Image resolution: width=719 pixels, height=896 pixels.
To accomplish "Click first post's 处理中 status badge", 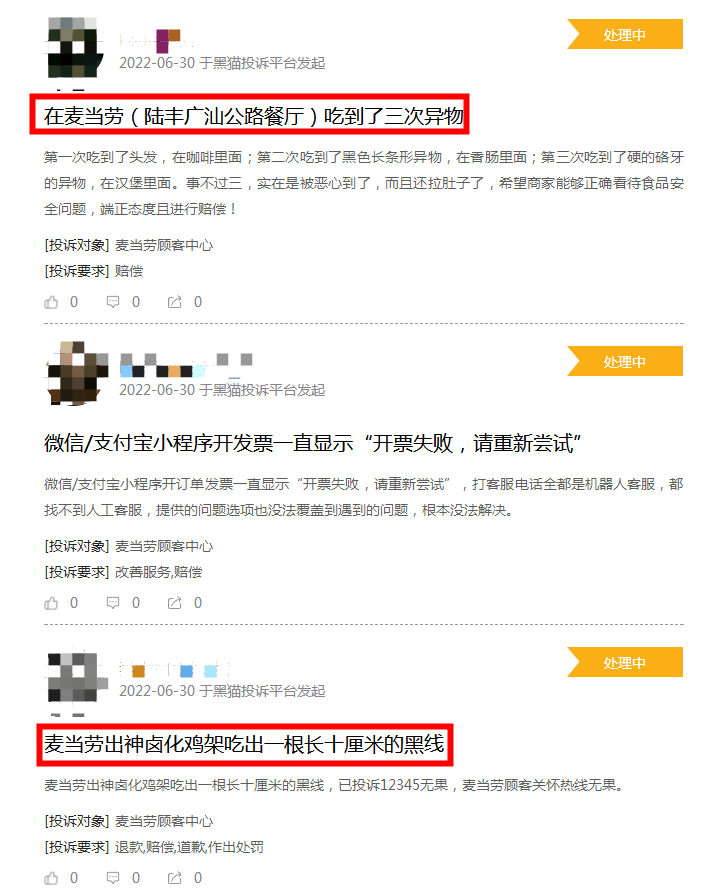I will click(625, 34).
